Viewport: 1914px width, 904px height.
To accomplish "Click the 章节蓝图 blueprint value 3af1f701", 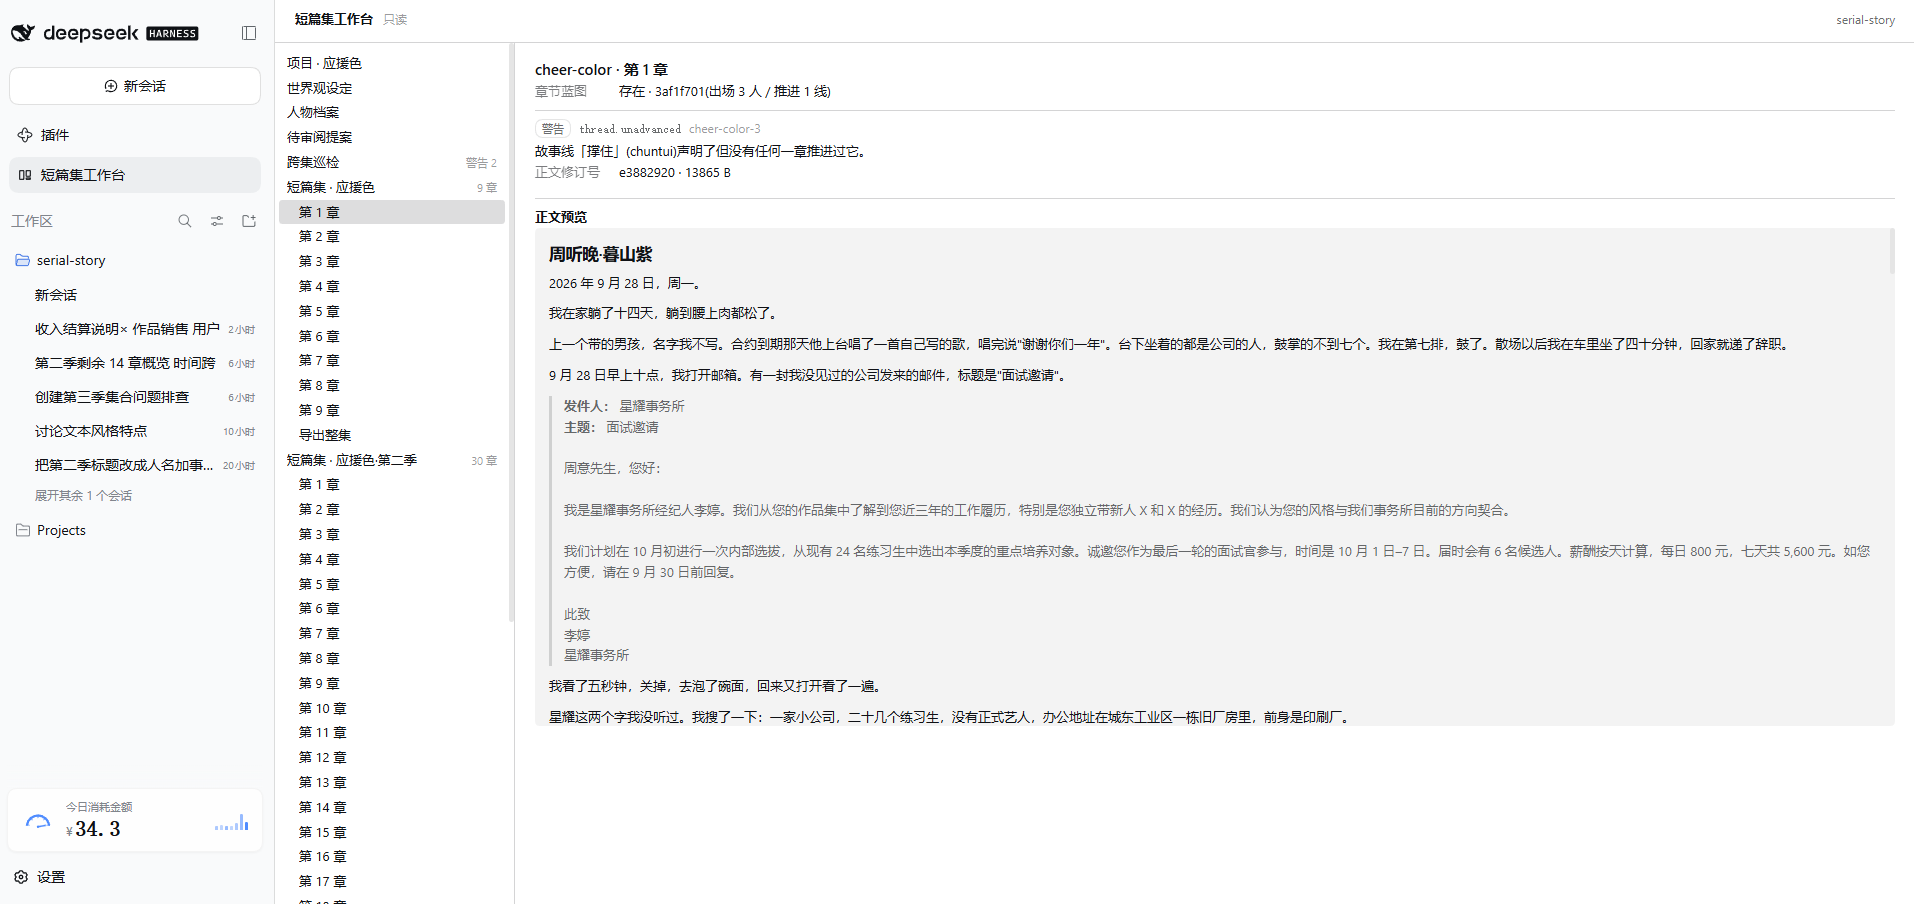I will [x=680, y=91].
